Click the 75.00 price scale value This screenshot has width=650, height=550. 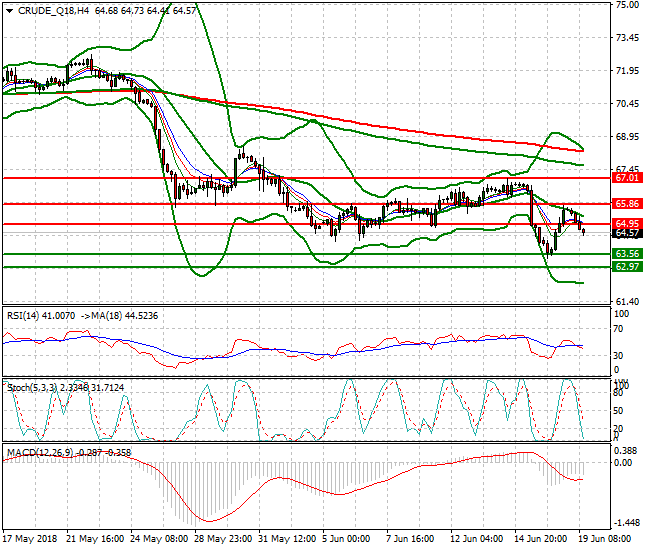(628, 5)
